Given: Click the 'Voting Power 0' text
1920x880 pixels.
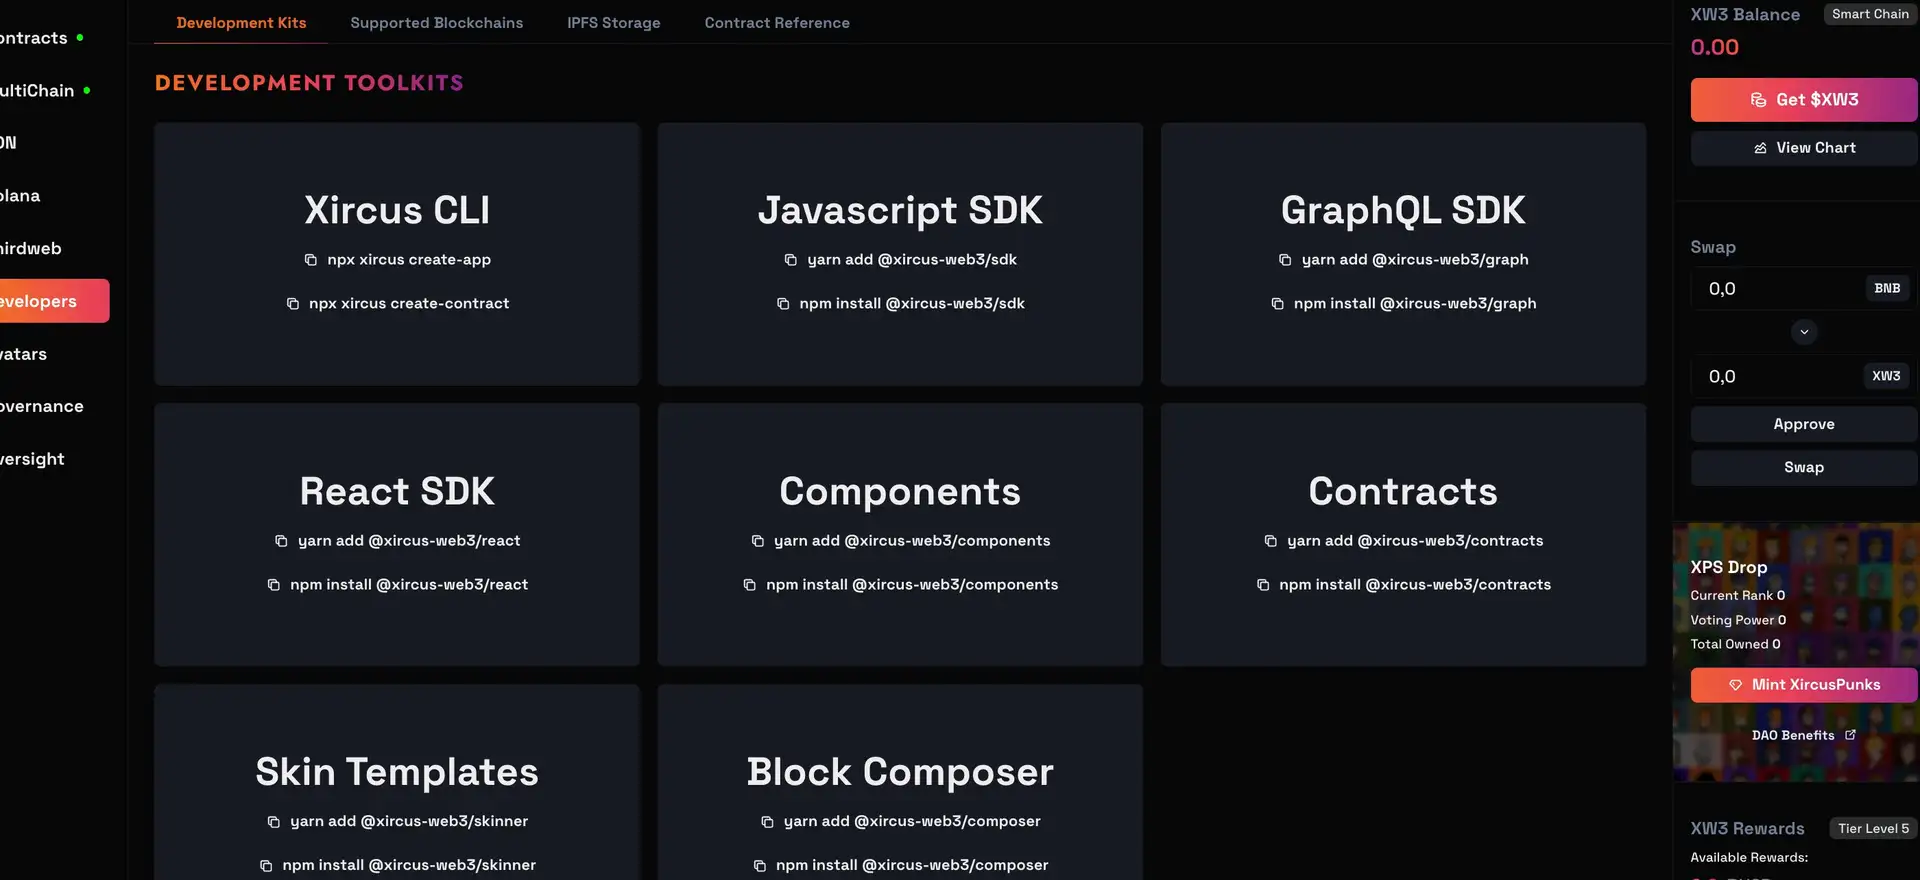Looking at the screenshot, I should point(1738,620).
